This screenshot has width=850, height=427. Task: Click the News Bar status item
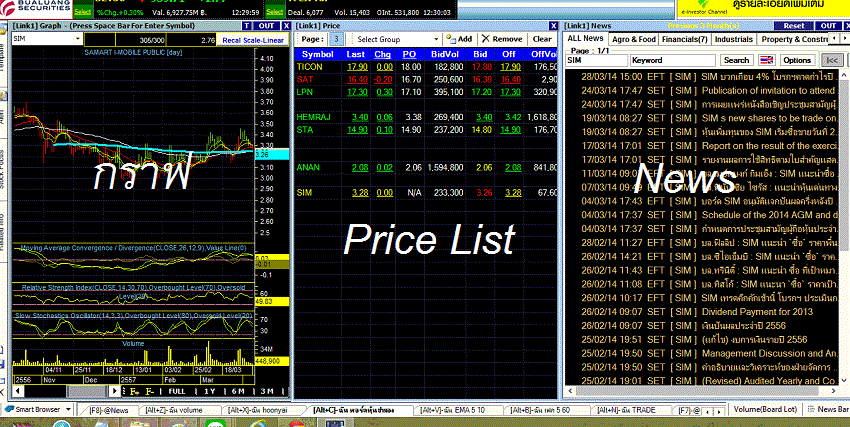828,409
